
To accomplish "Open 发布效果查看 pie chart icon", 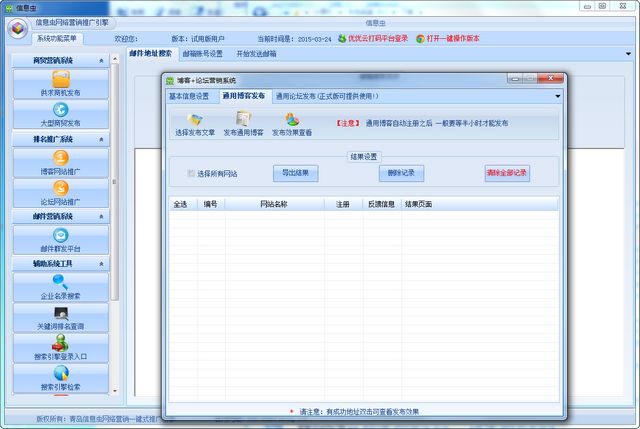I will 292,124.
